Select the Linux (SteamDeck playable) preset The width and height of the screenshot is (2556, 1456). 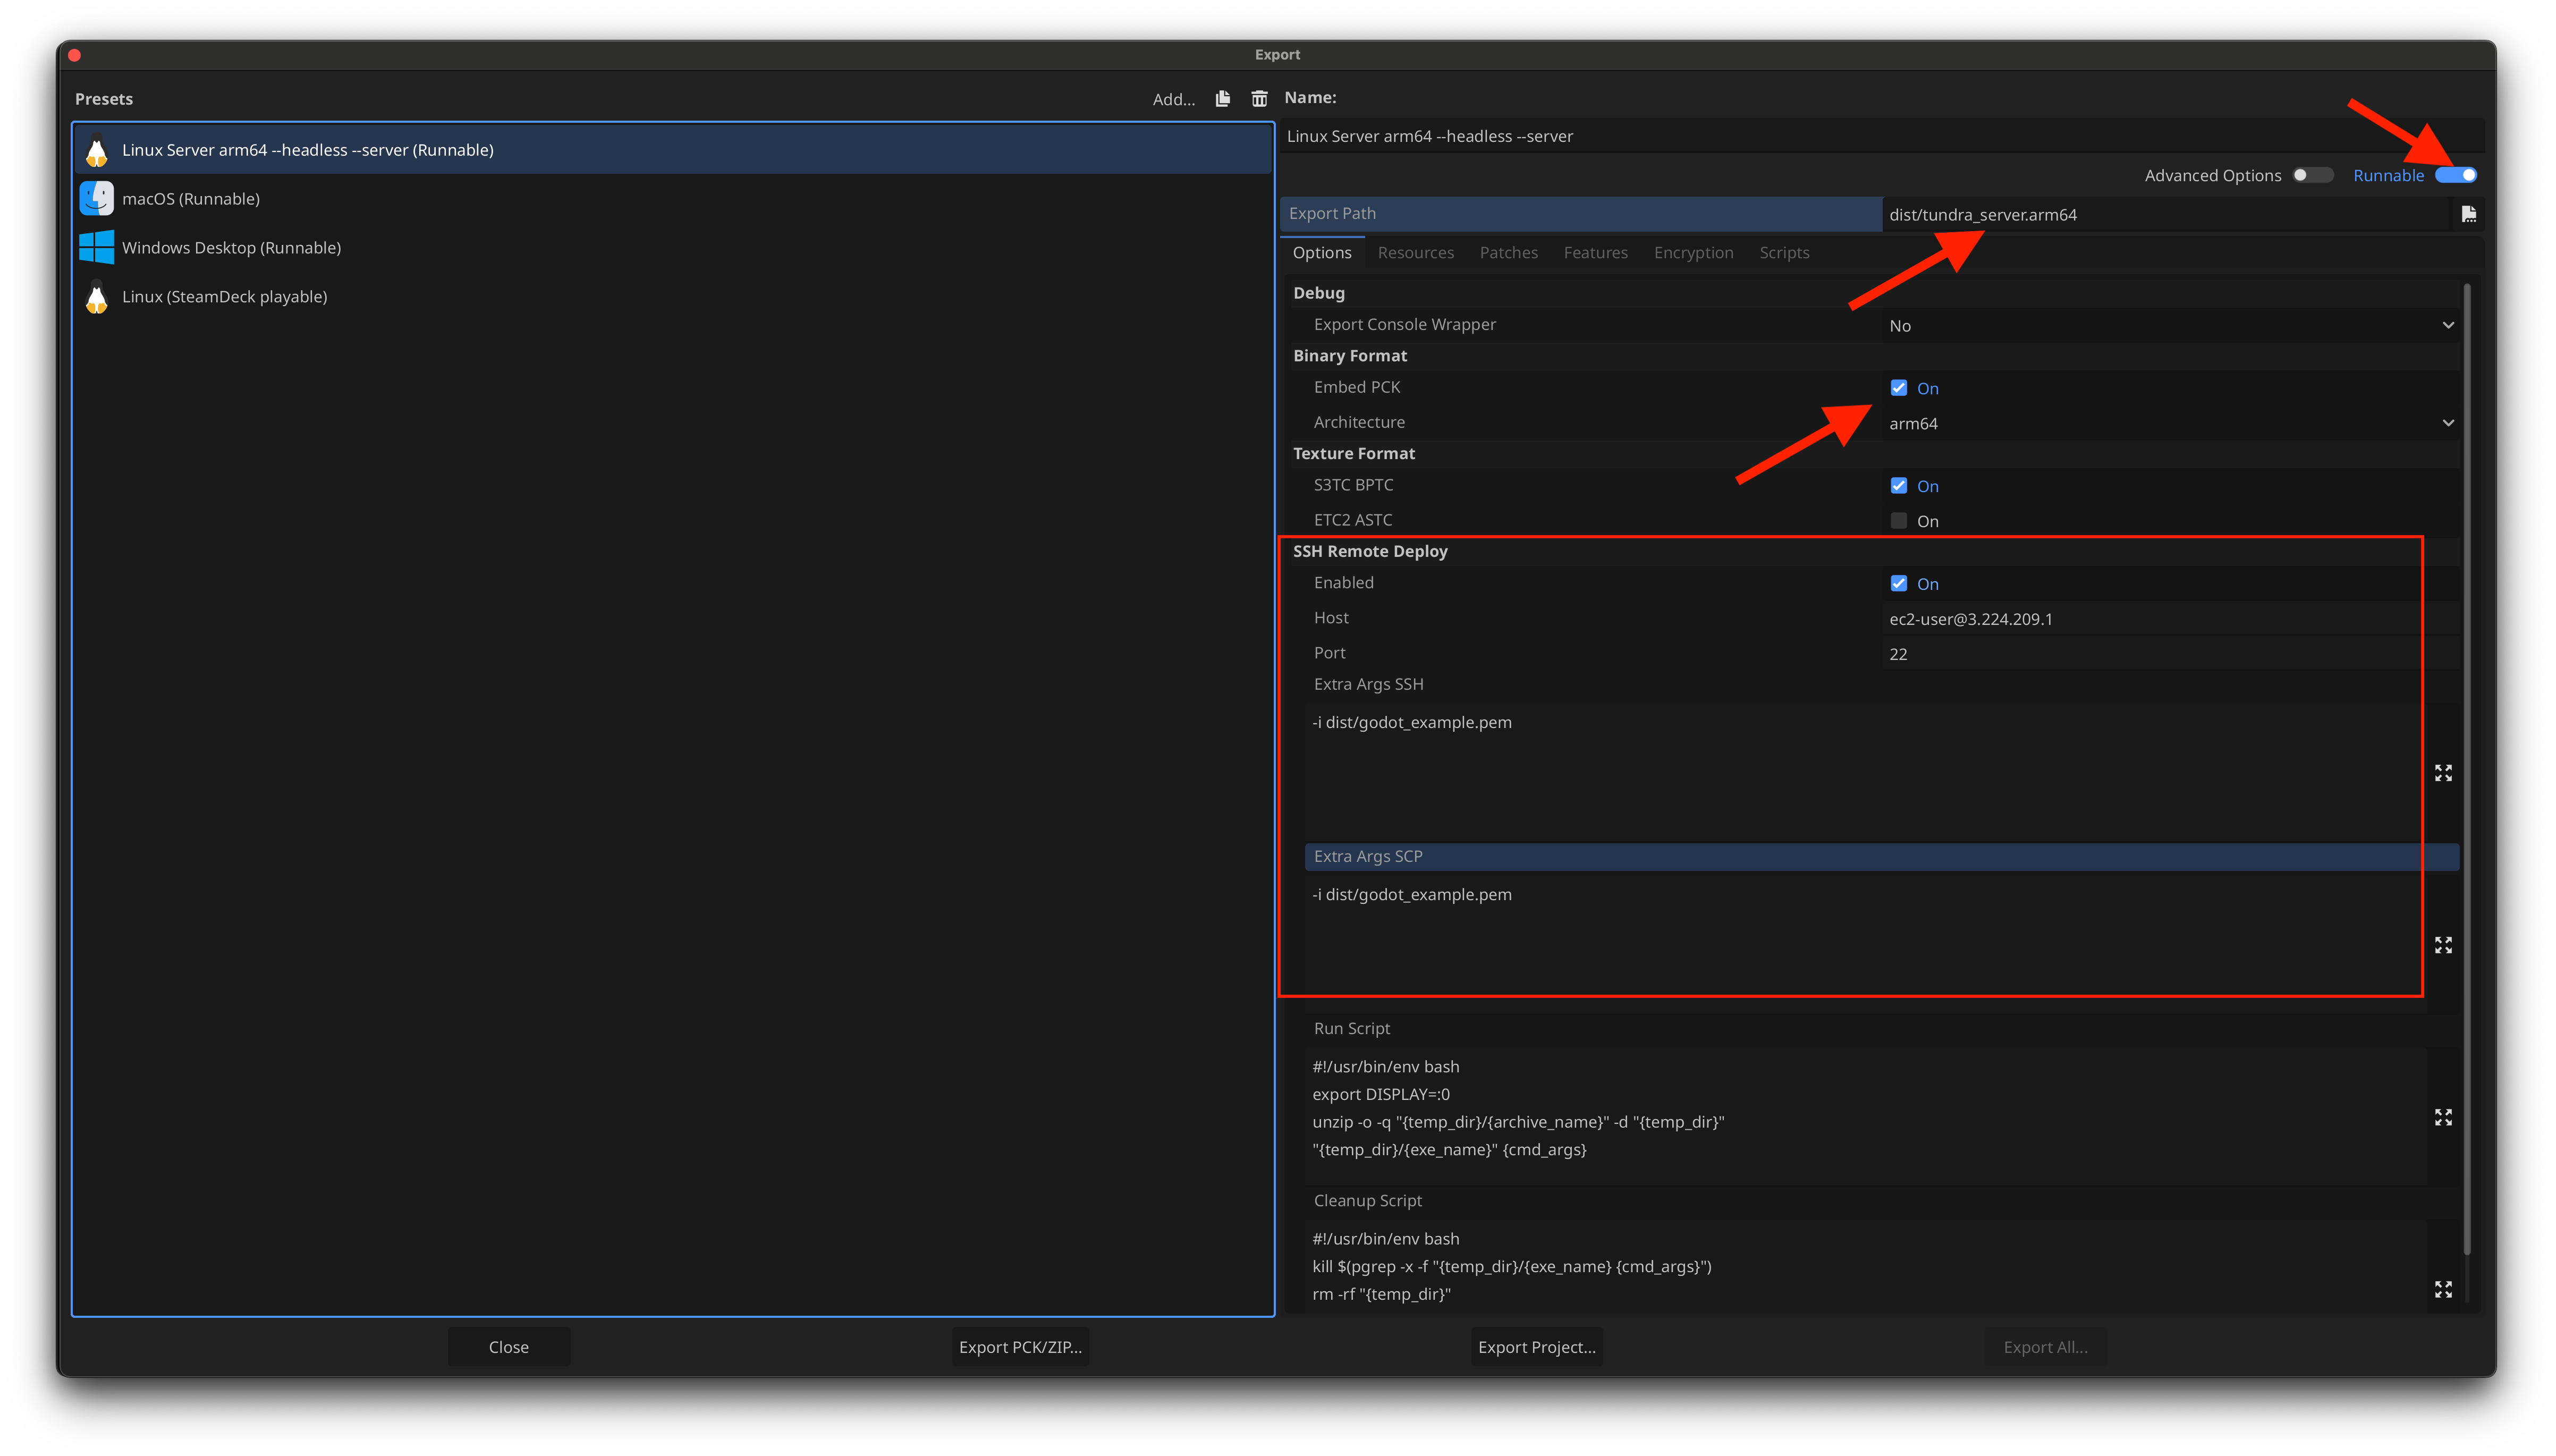672,297
